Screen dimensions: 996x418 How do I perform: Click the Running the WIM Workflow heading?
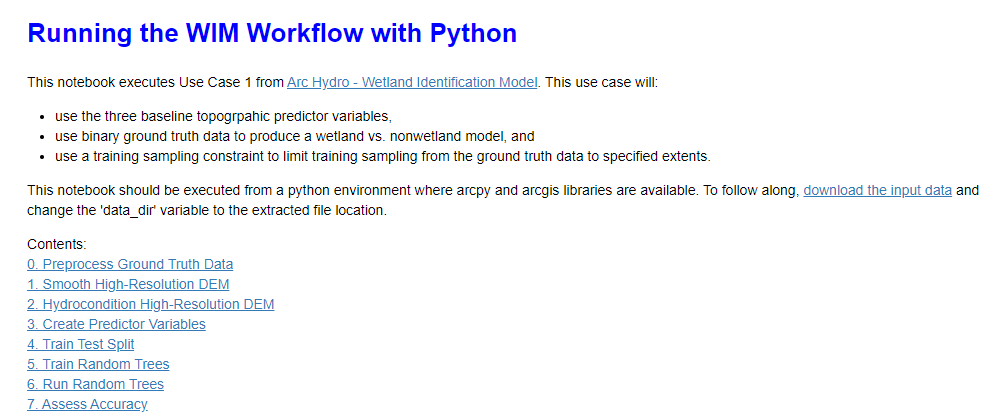point(272,33)
